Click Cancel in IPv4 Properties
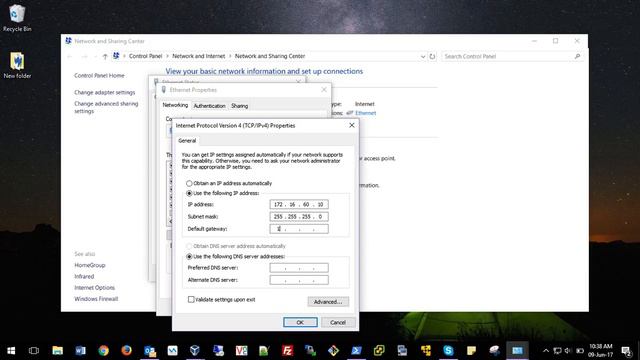 pos(338,322)
